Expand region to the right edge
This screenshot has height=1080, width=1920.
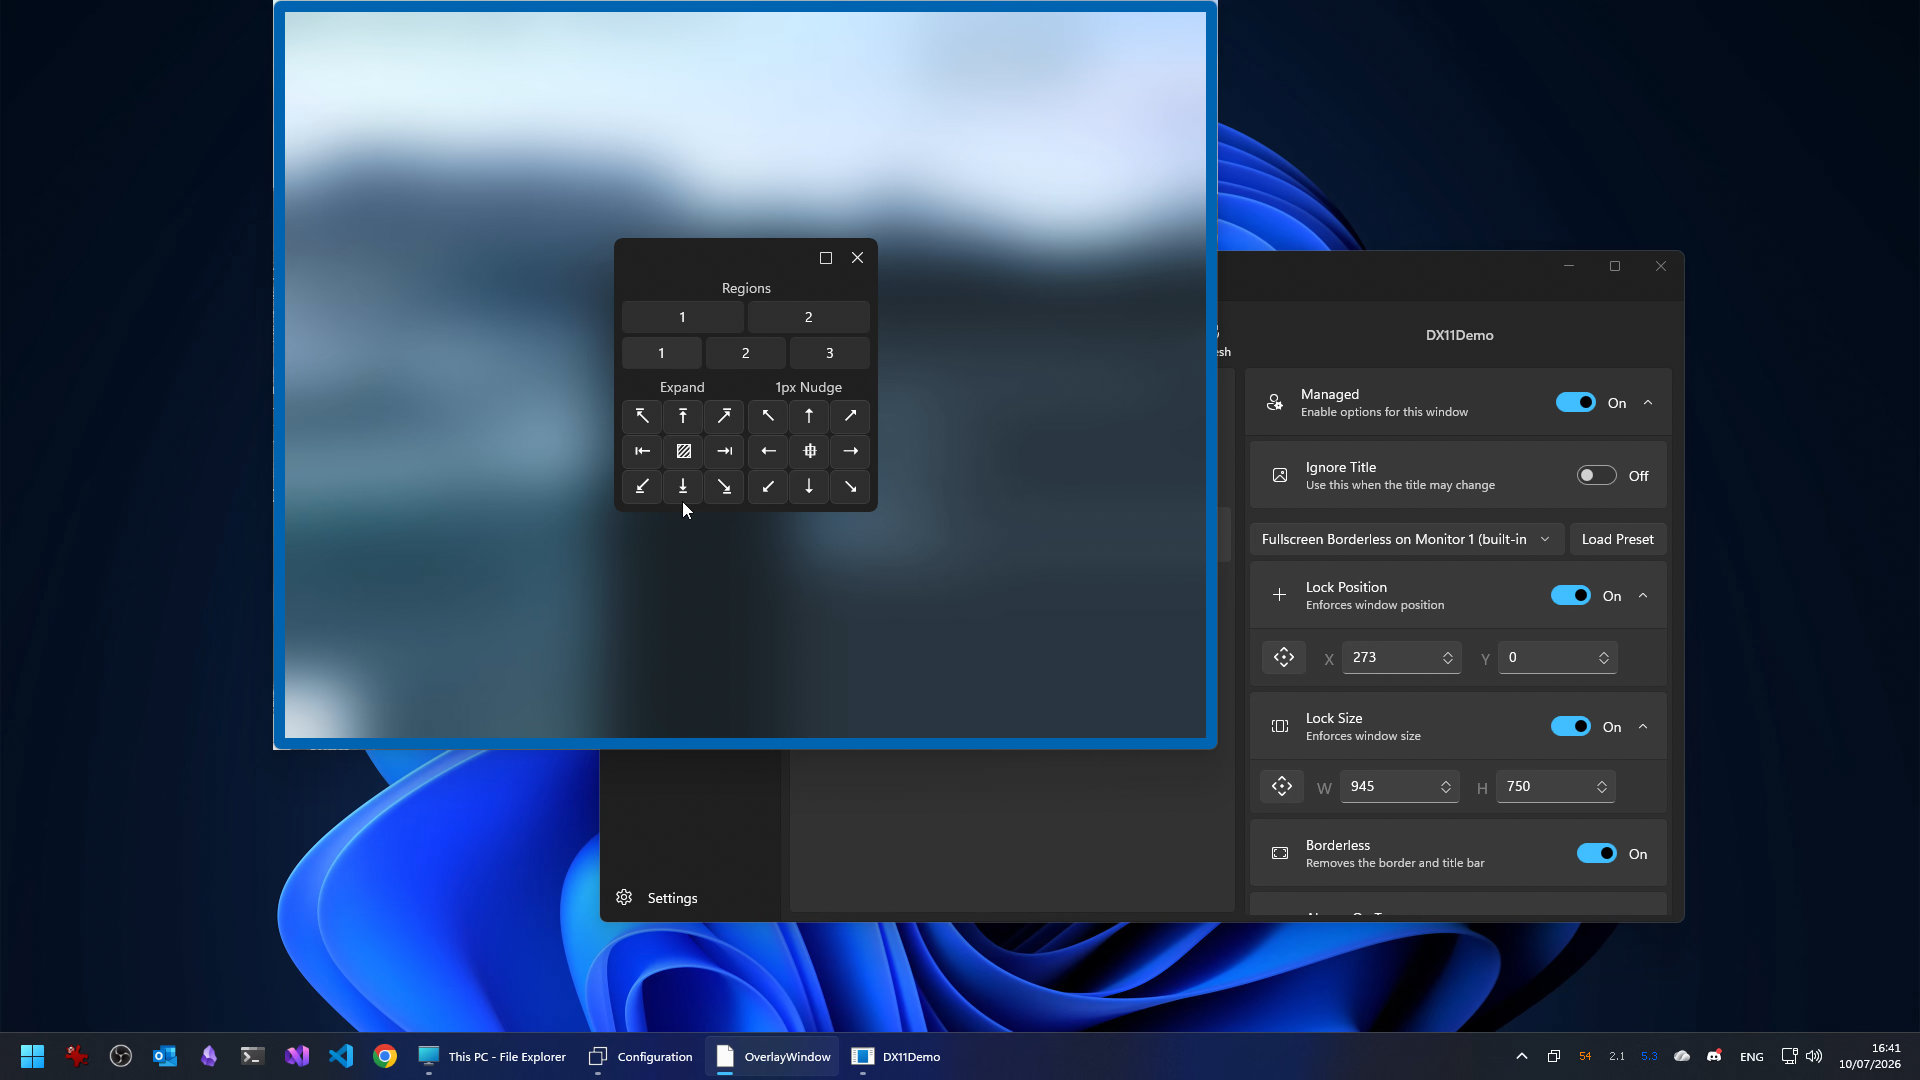[x=724, y=451]
